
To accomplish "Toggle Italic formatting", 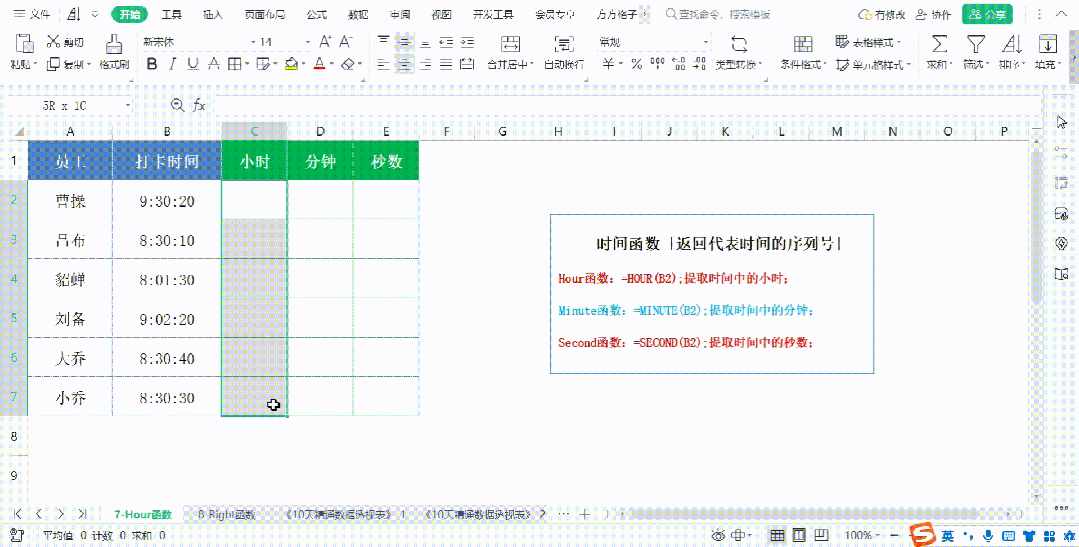I will pos(173,64).
